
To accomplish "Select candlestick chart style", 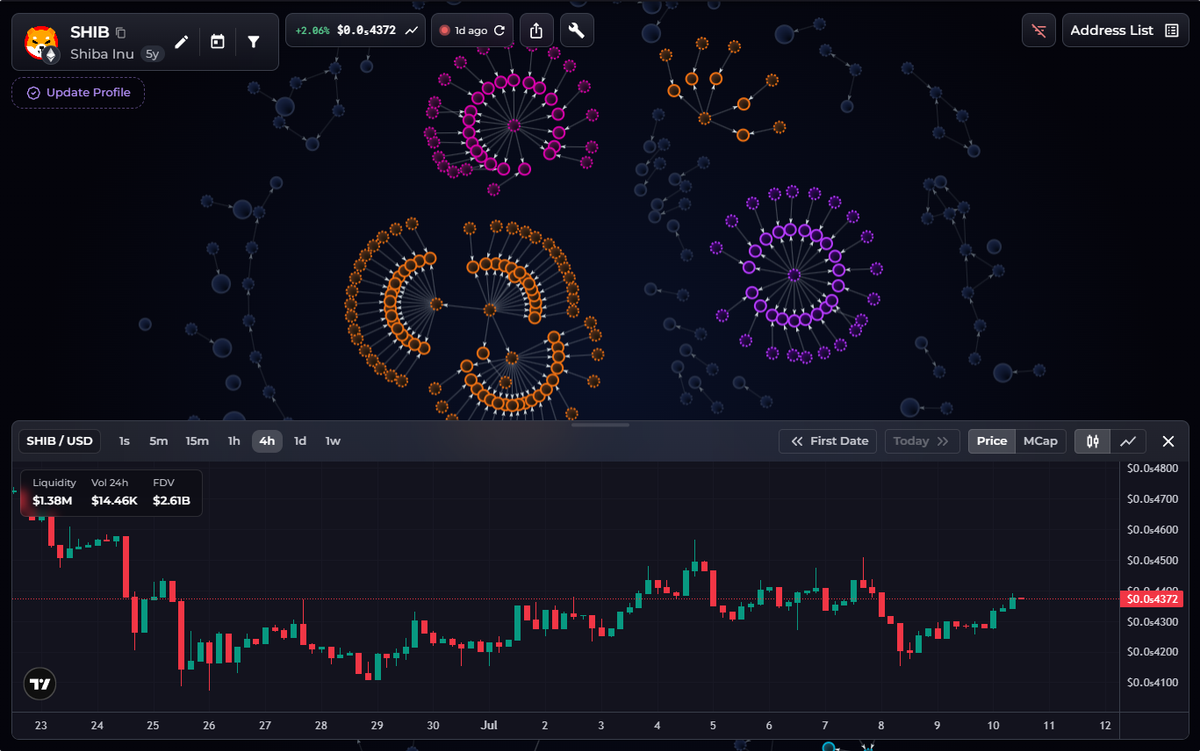I will point(1093,441).
